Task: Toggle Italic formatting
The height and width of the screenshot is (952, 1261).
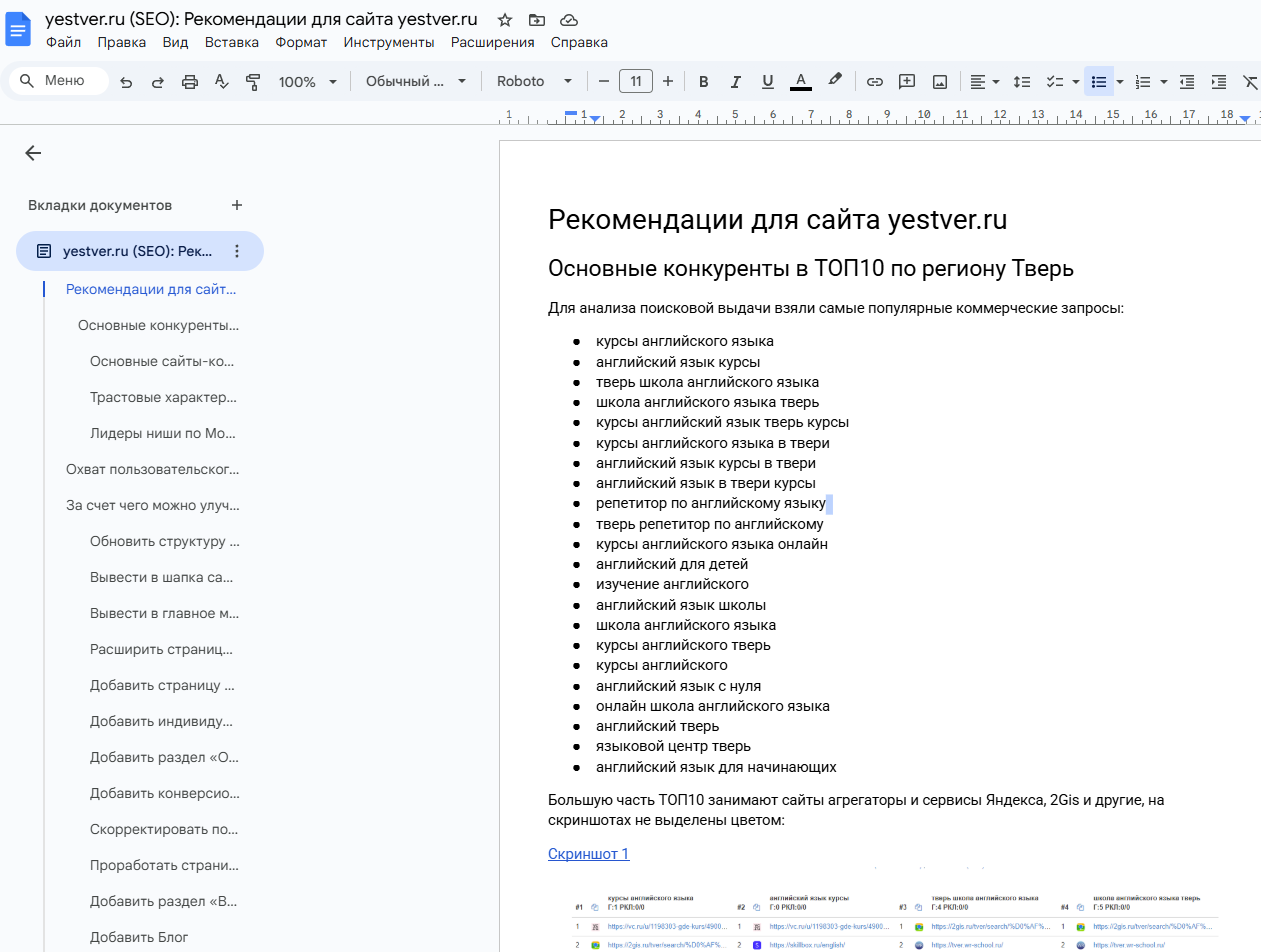Action: [736, 82]
